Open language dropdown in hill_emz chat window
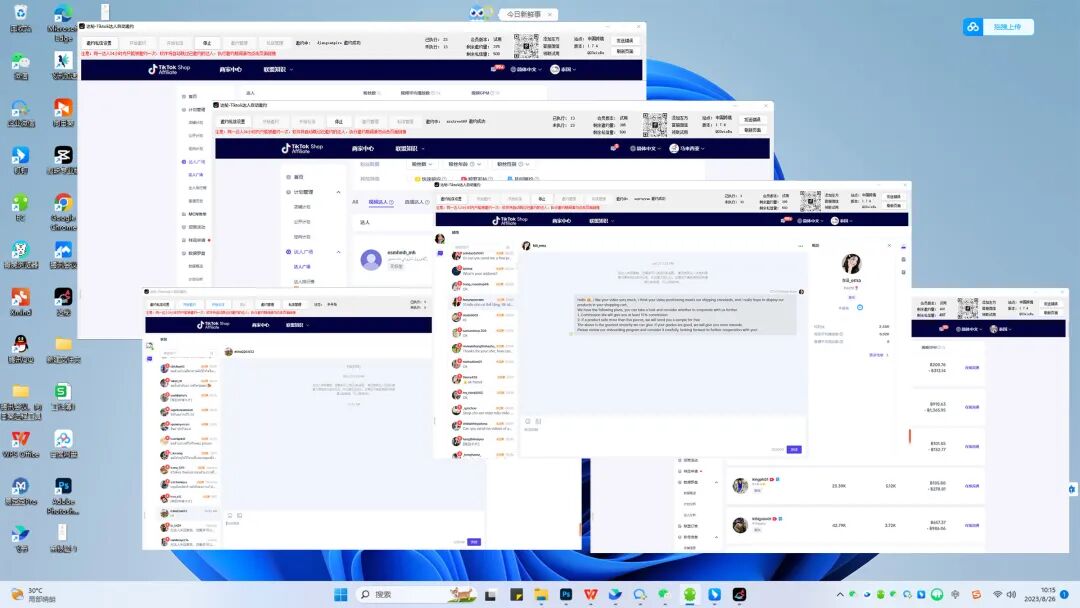 811,221
